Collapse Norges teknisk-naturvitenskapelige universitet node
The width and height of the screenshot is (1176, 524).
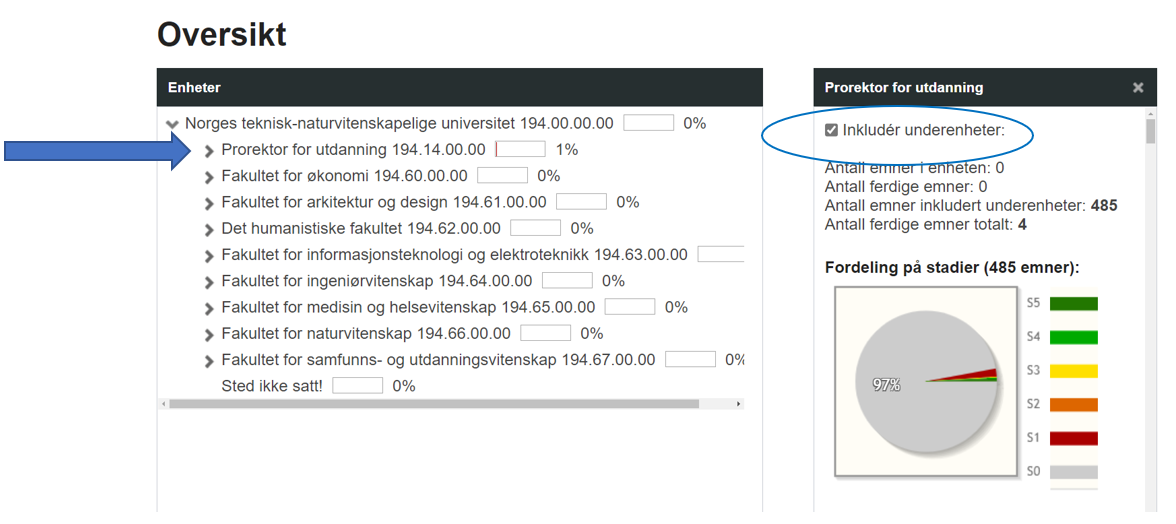[x=173, y=125]
